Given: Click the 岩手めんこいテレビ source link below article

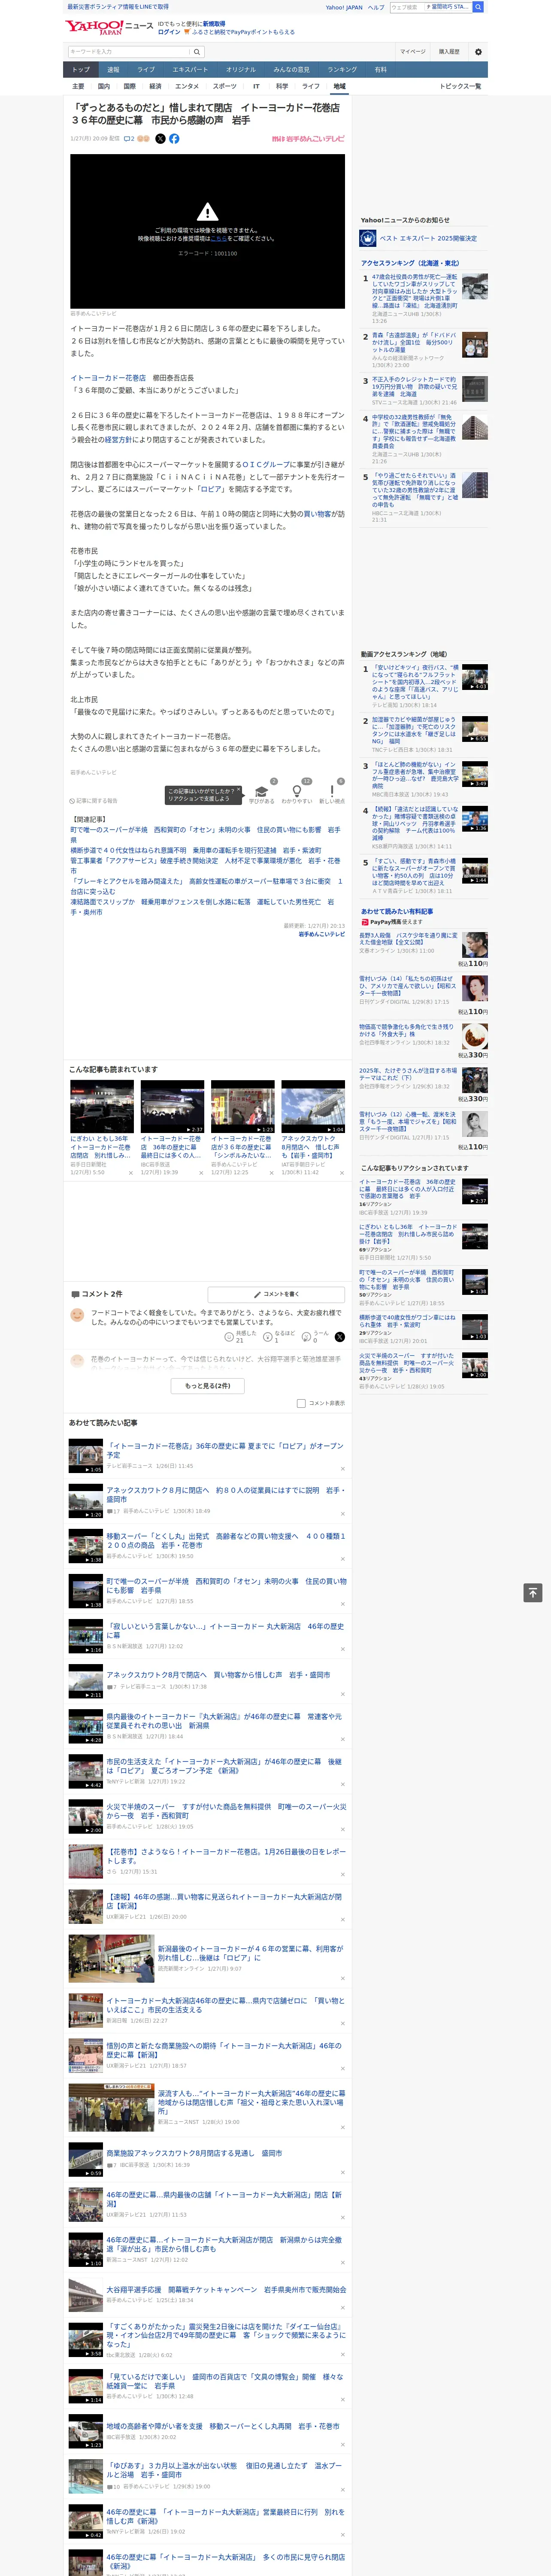Looking at the screenshot, I should point(322,934).
